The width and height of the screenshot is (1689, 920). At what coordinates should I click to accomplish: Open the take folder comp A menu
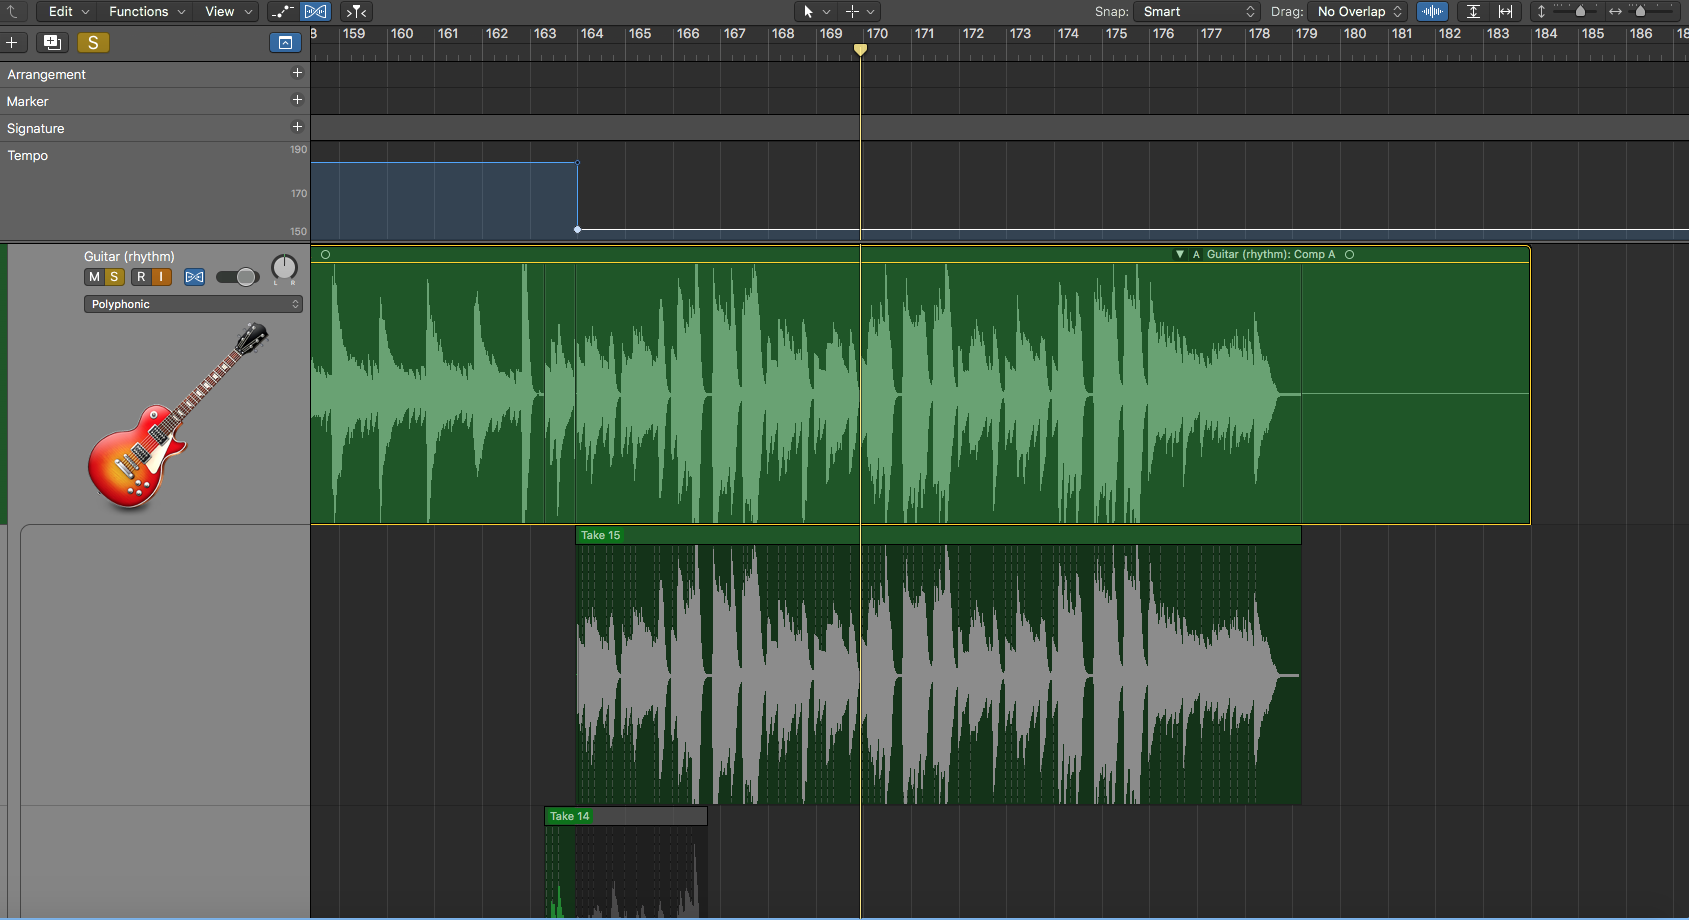pyautogui.click(x=1196, y=254)
